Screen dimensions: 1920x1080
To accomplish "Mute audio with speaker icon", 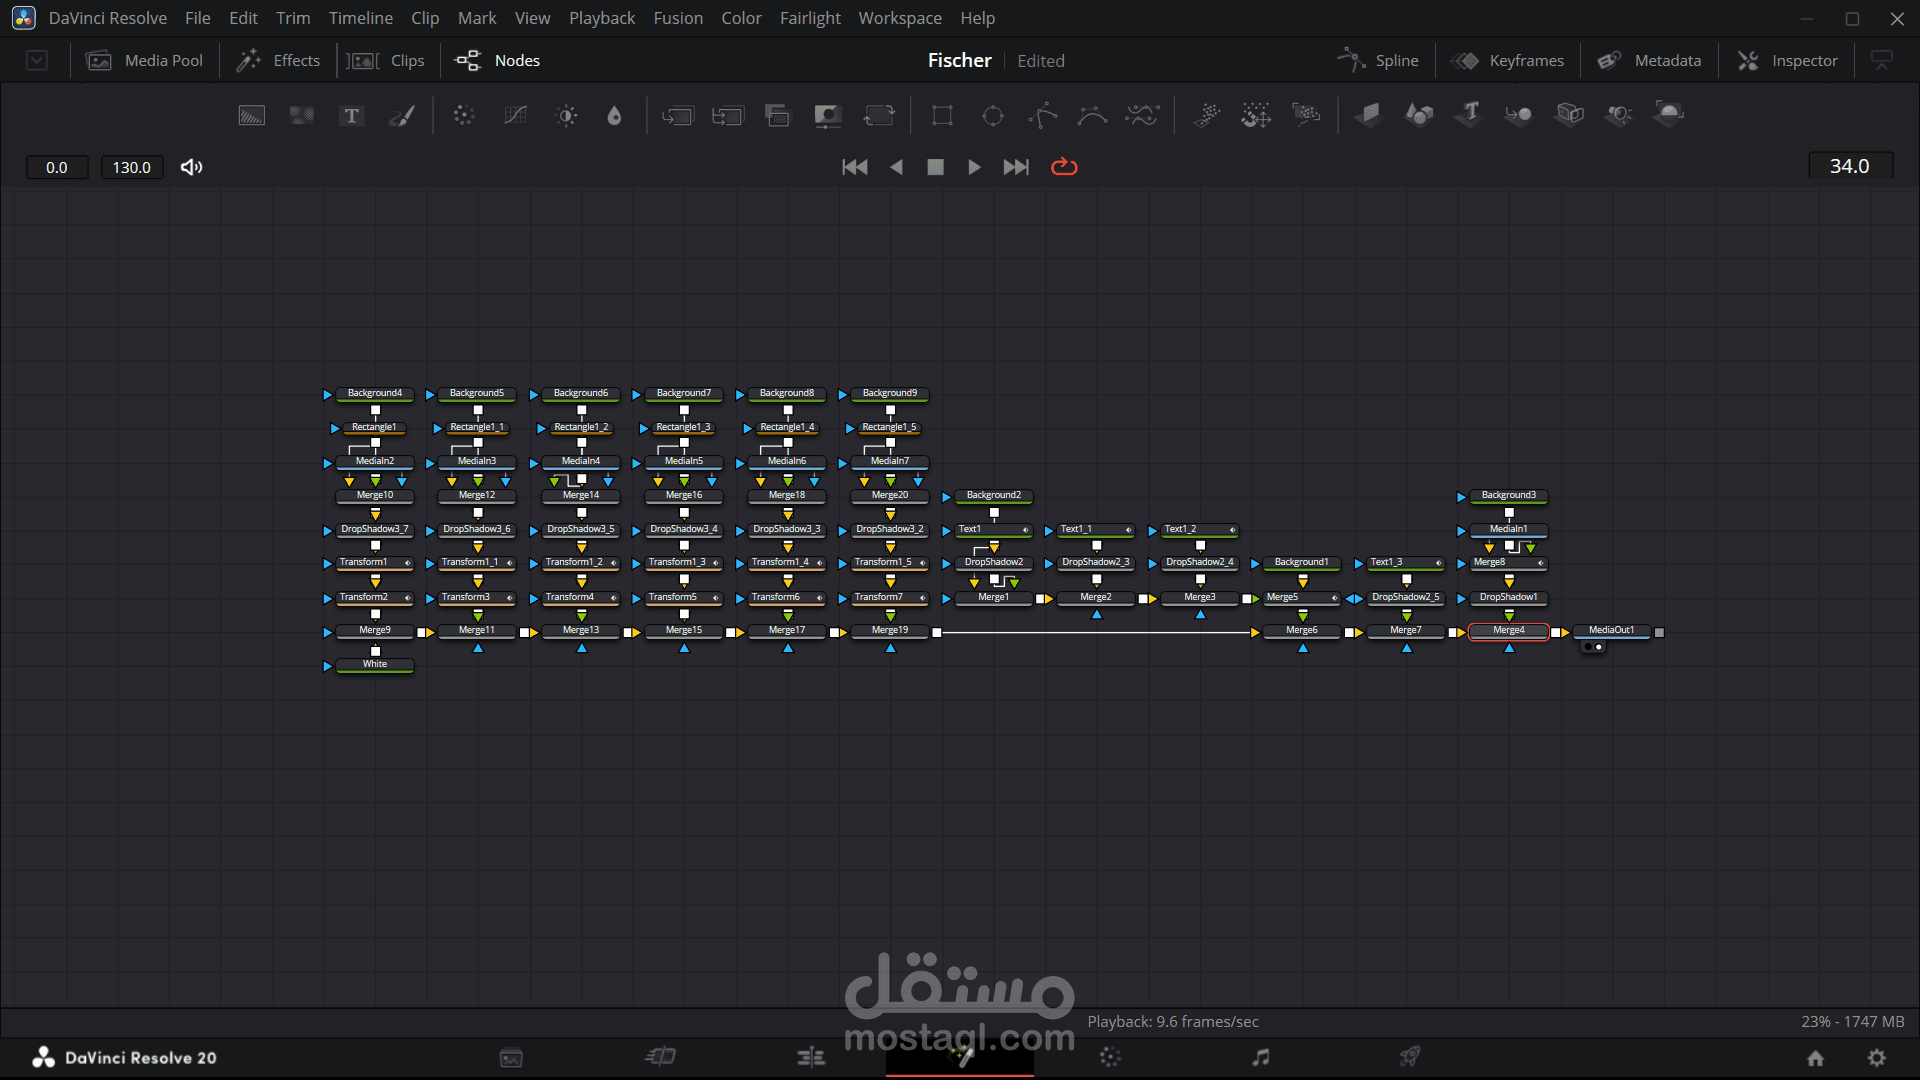I will pos(191,167).
